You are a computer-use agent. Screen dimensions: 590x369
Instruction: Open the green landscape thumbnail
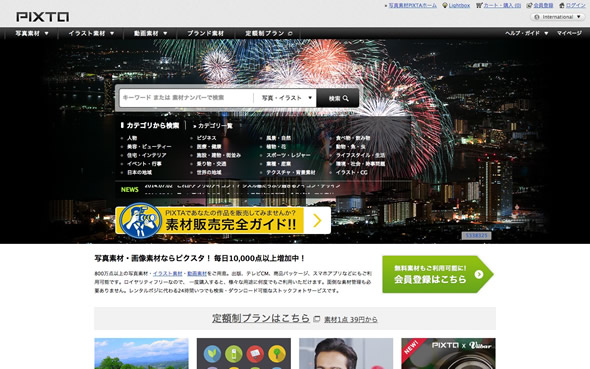[x=141, y=354]
